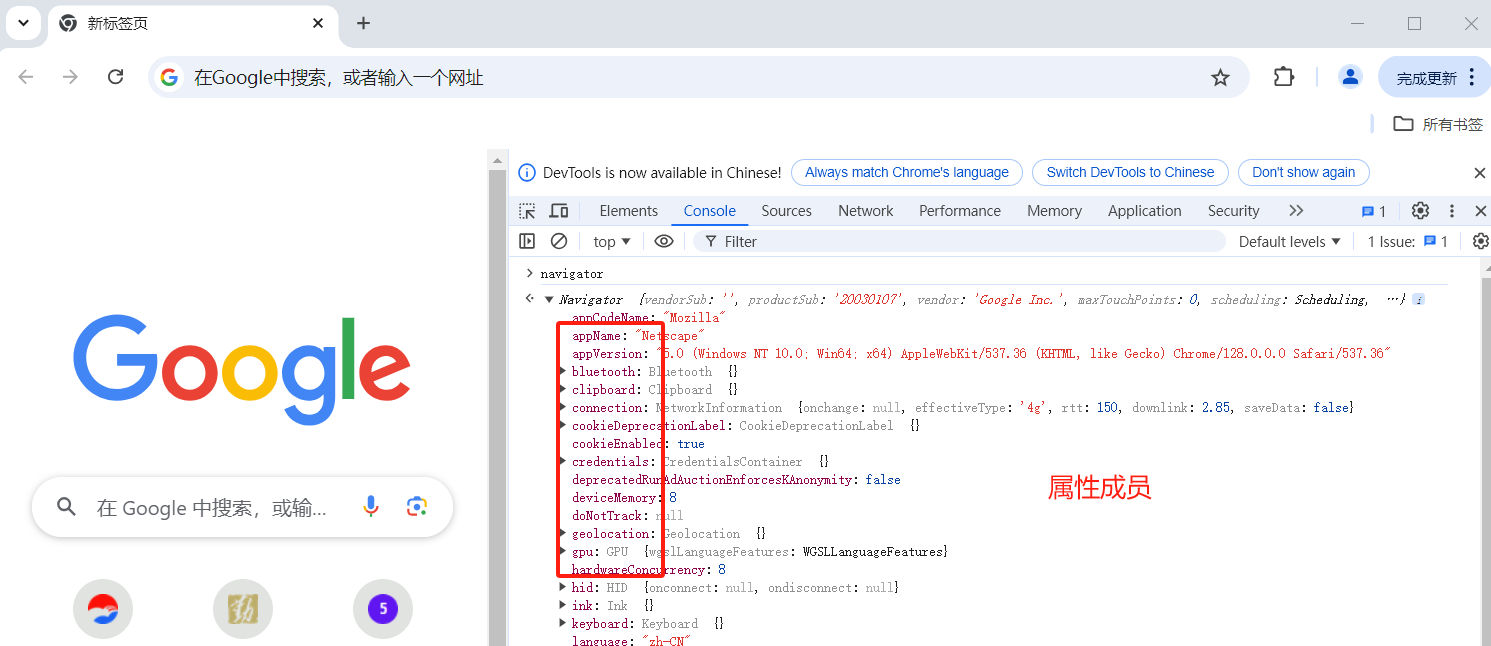Screen dimensions: 1491x646
Task: Switch to the Console tab
Action: coord(710,211)
